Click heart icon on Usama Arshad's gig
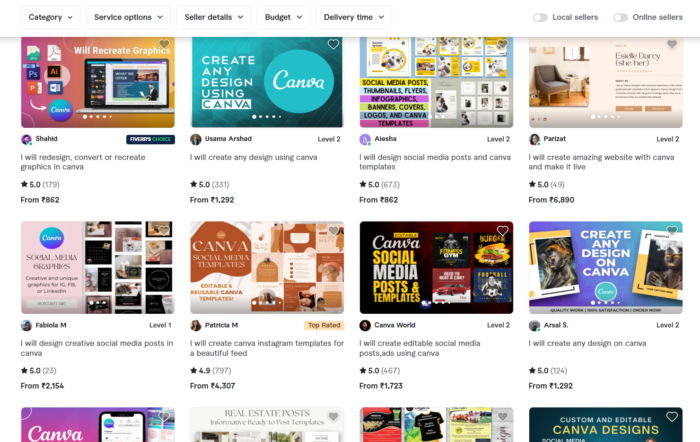The width and height of the screenshot is (700, 442). [x=333, y=44]
